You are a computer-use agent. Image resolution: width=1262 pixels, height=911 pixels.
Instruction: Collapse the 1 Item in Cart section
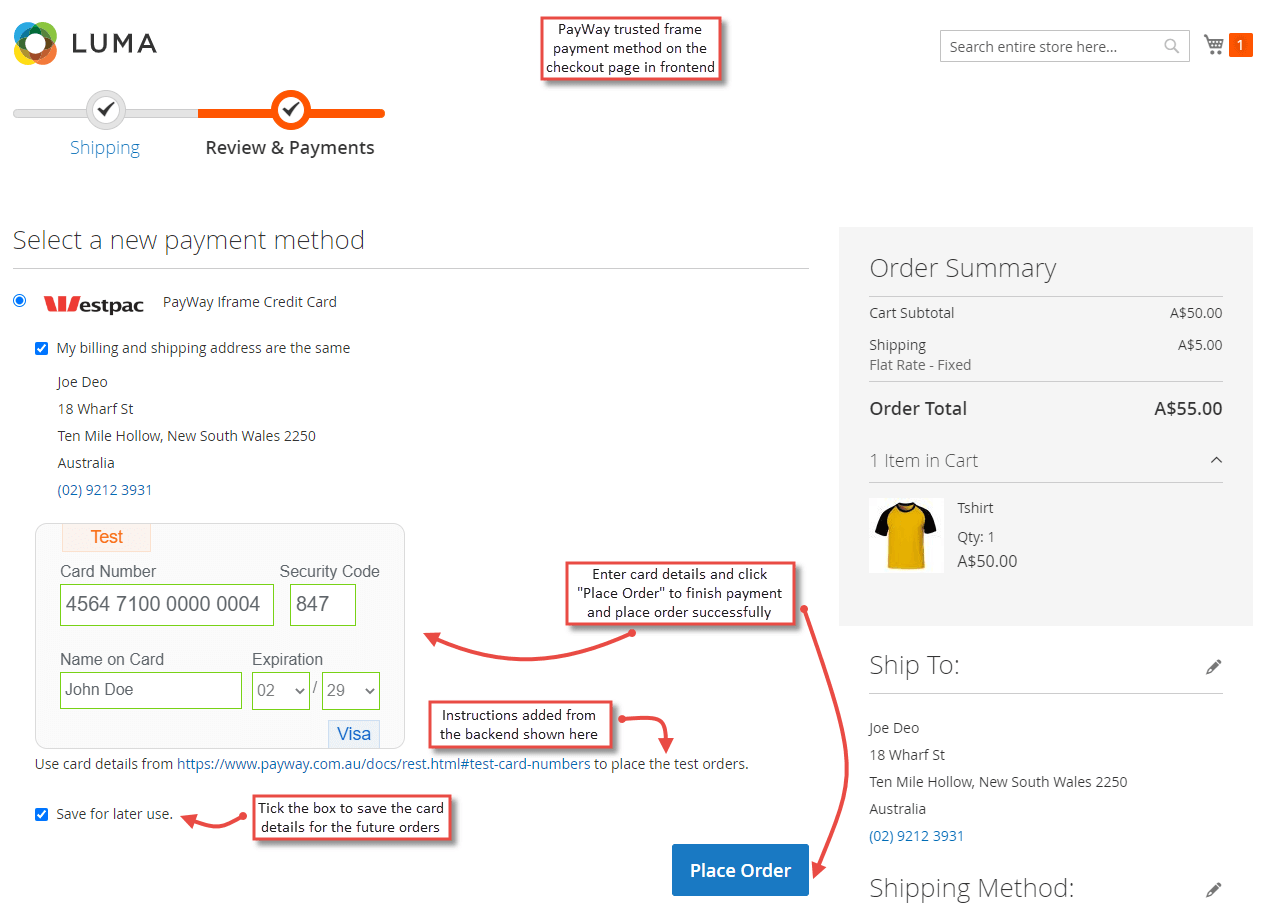coord(1215,460)
